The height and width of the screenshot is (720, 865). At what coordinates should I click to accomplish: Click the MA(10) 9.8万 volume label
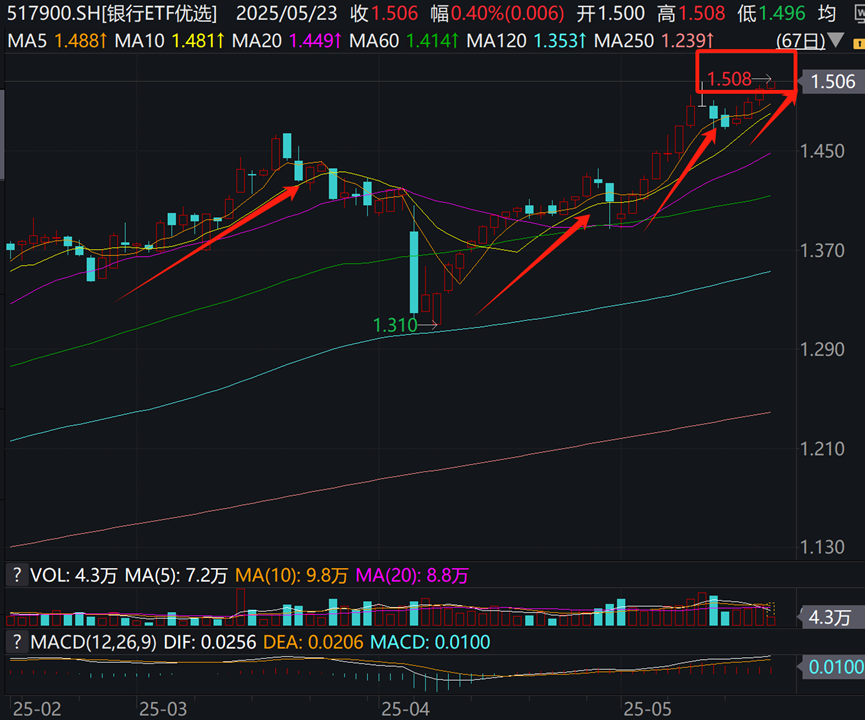(x=291, y=575)
